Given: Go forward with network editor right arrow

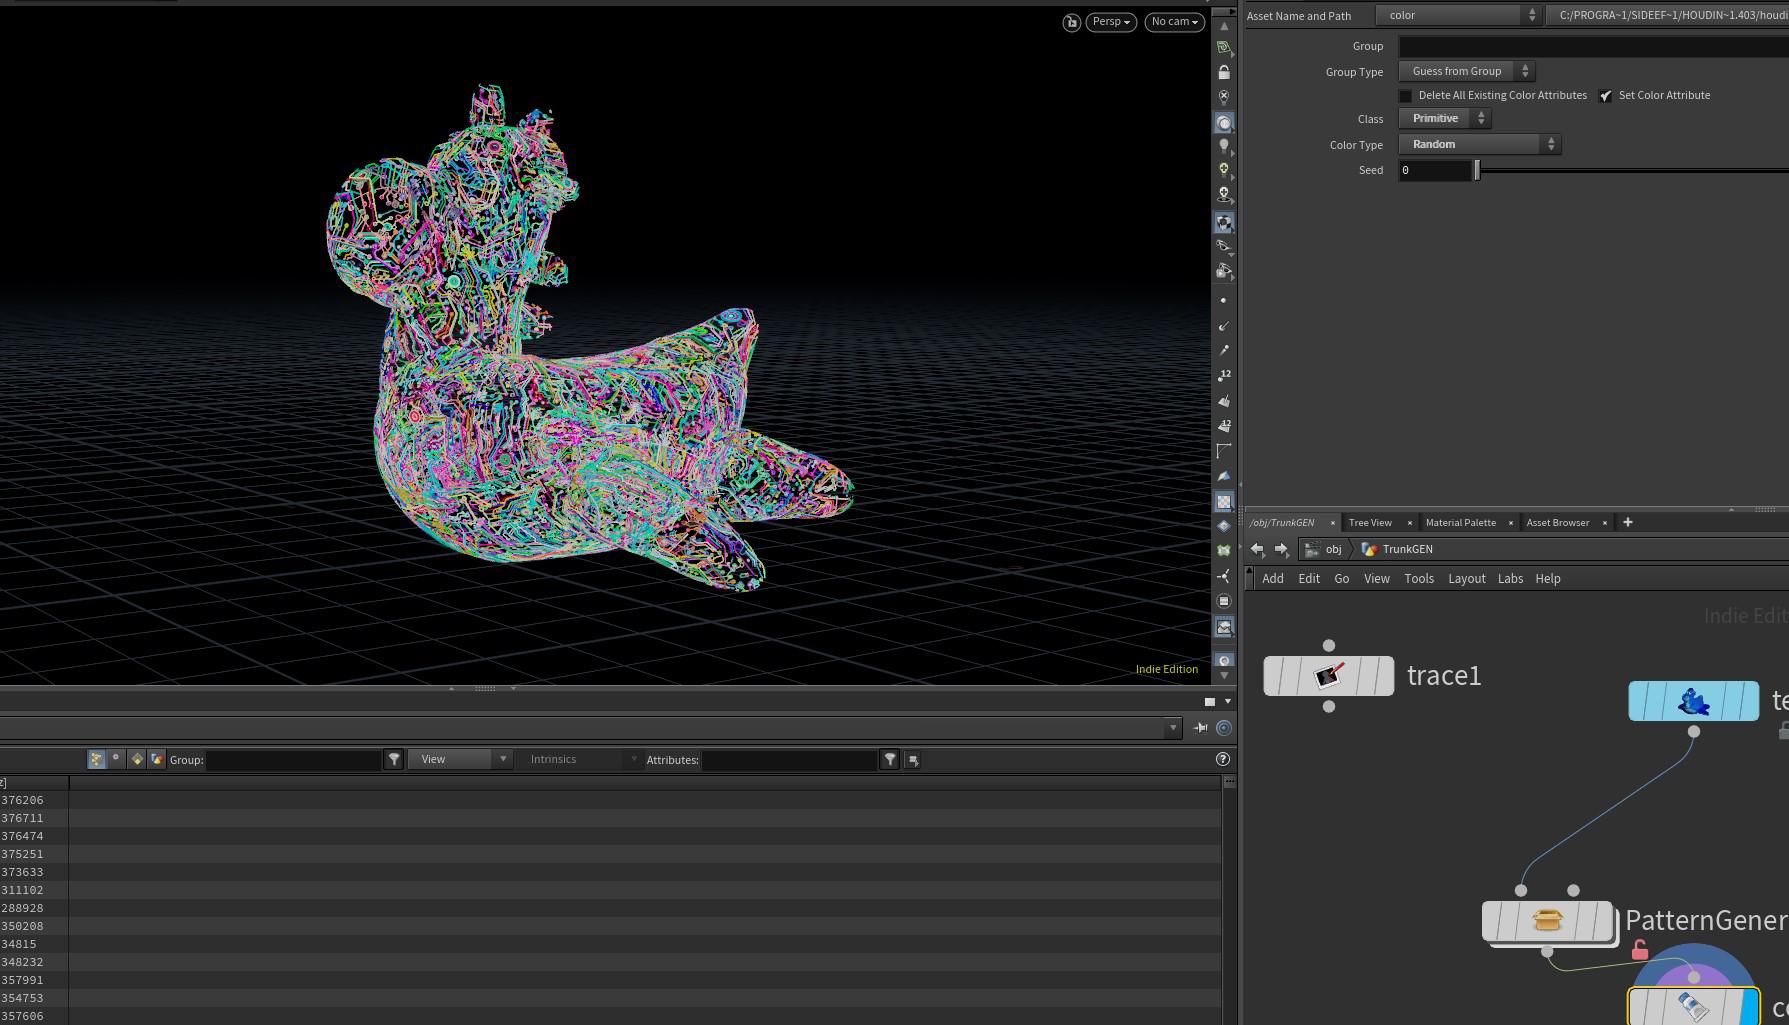Looking at the screenshot, I should coord(1281,549).
